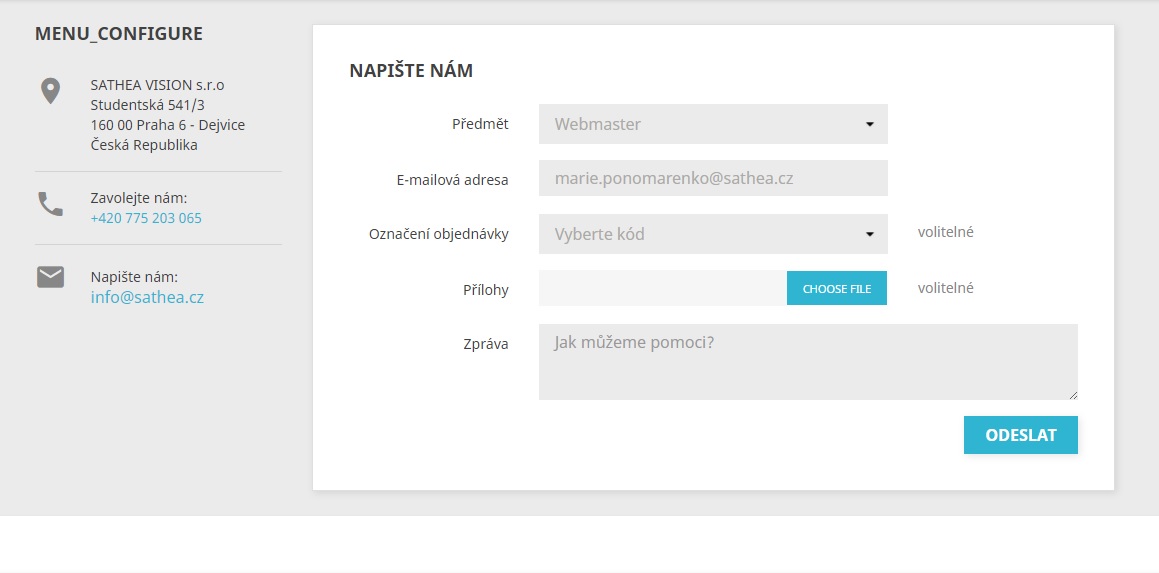Click the MENU_CONFIGURE heading

click(119, 33)
